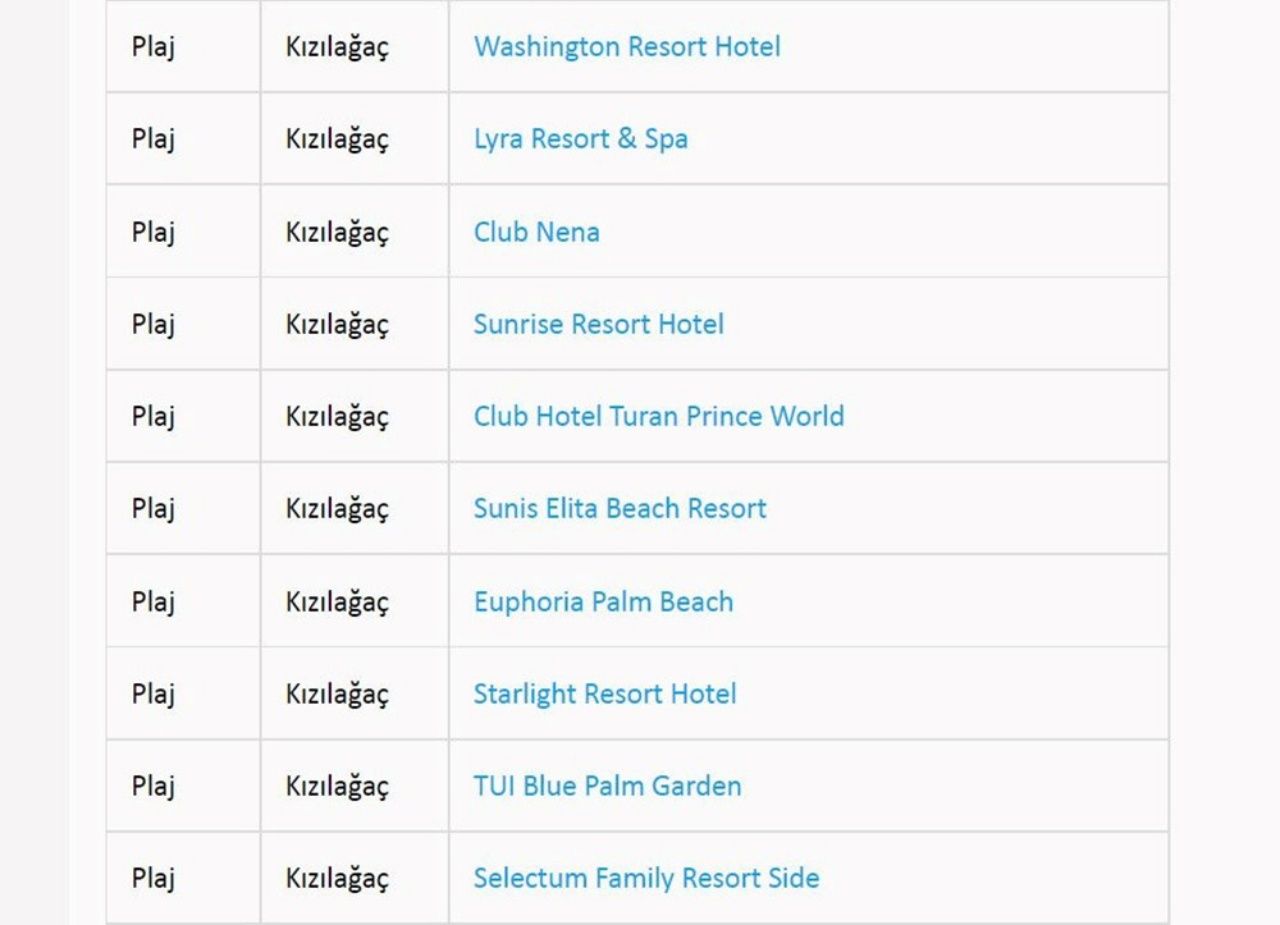Viewport: 1280px width, 925px height.
Task: Click Kızılağaç cell in Lyra Resort row
Action: [355, 139]
